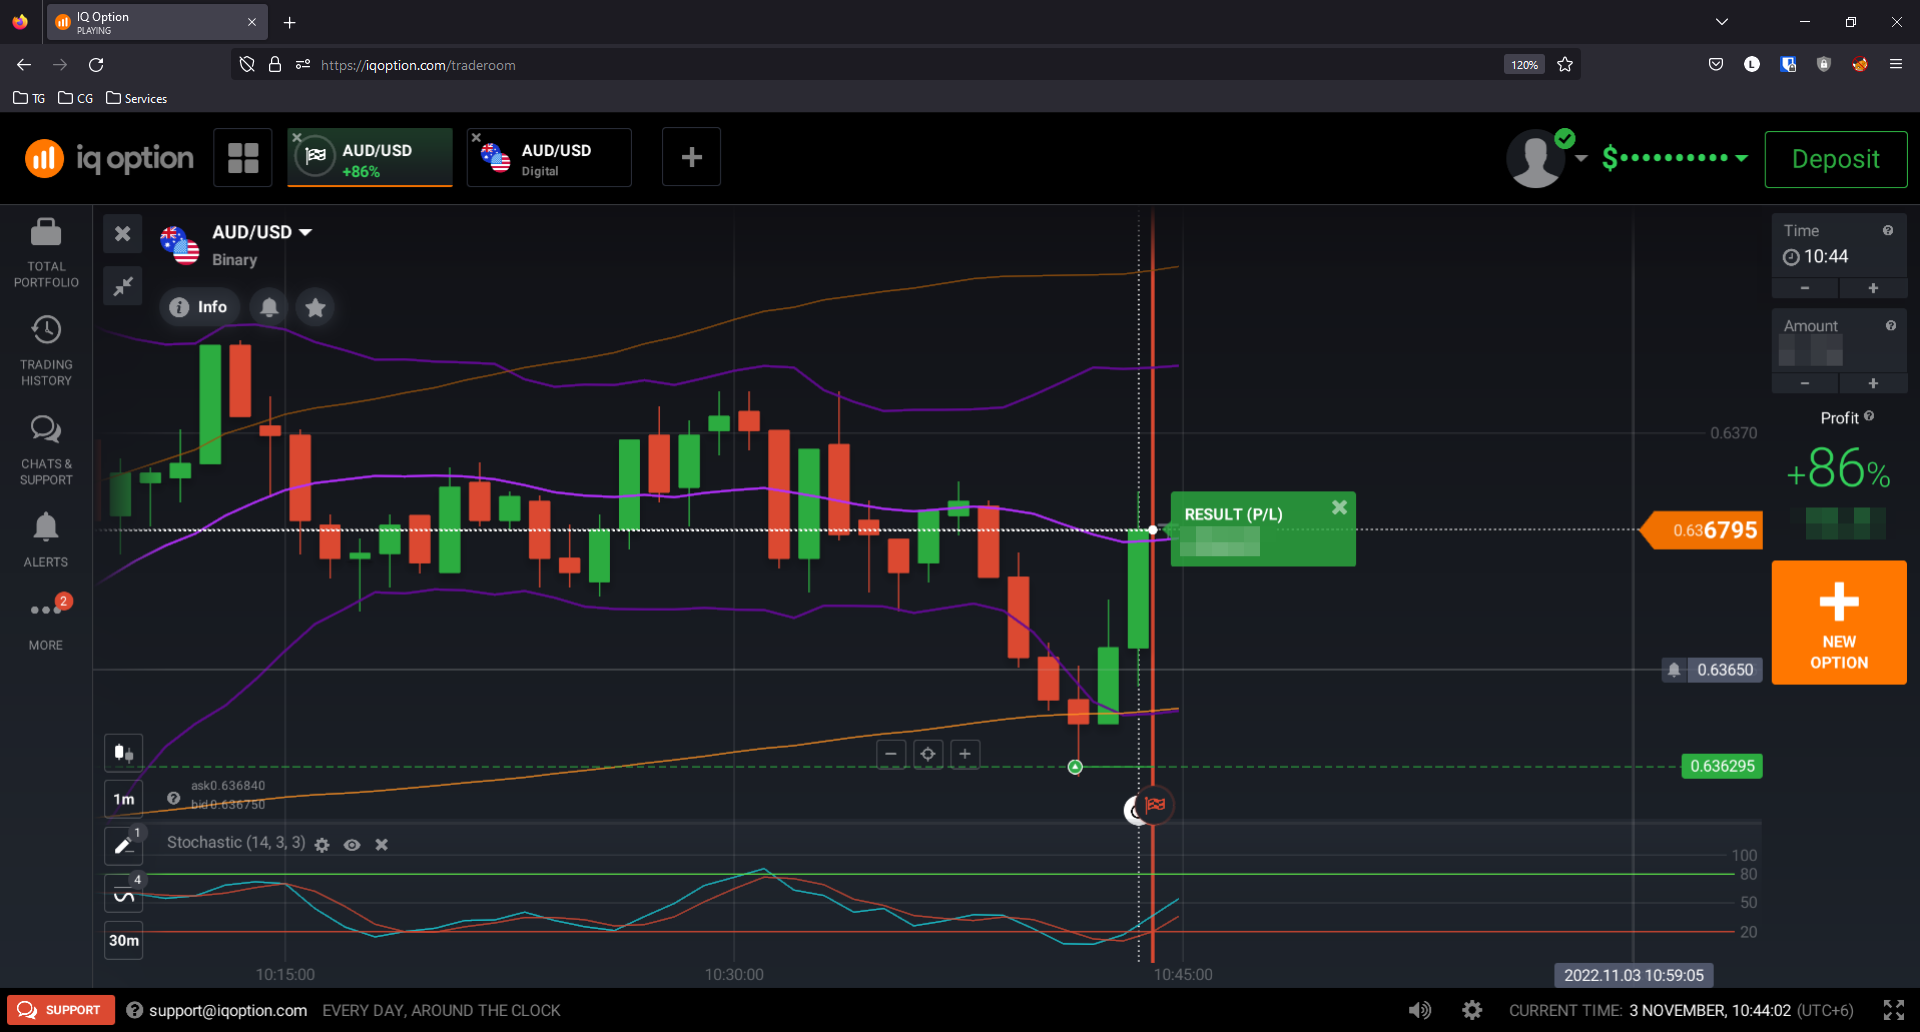The width and height of the screenshot is (1920, 1032).
Task: Open settings gear in bottom bar
Action: pyautogui.click(x=1472, y=1010)
